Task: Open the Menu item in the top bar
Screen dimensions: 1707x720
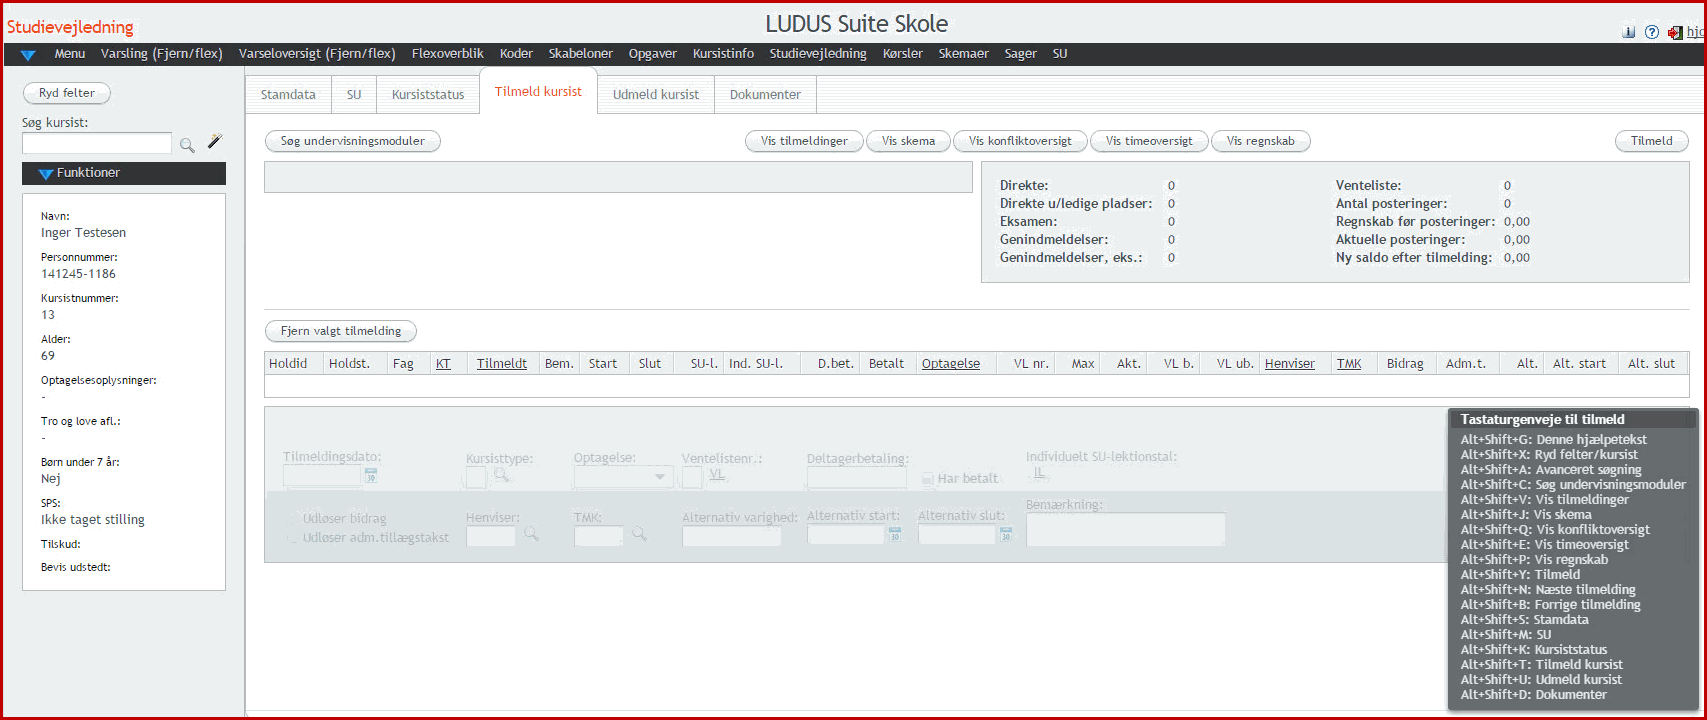Action: click(x=70, y=54)
